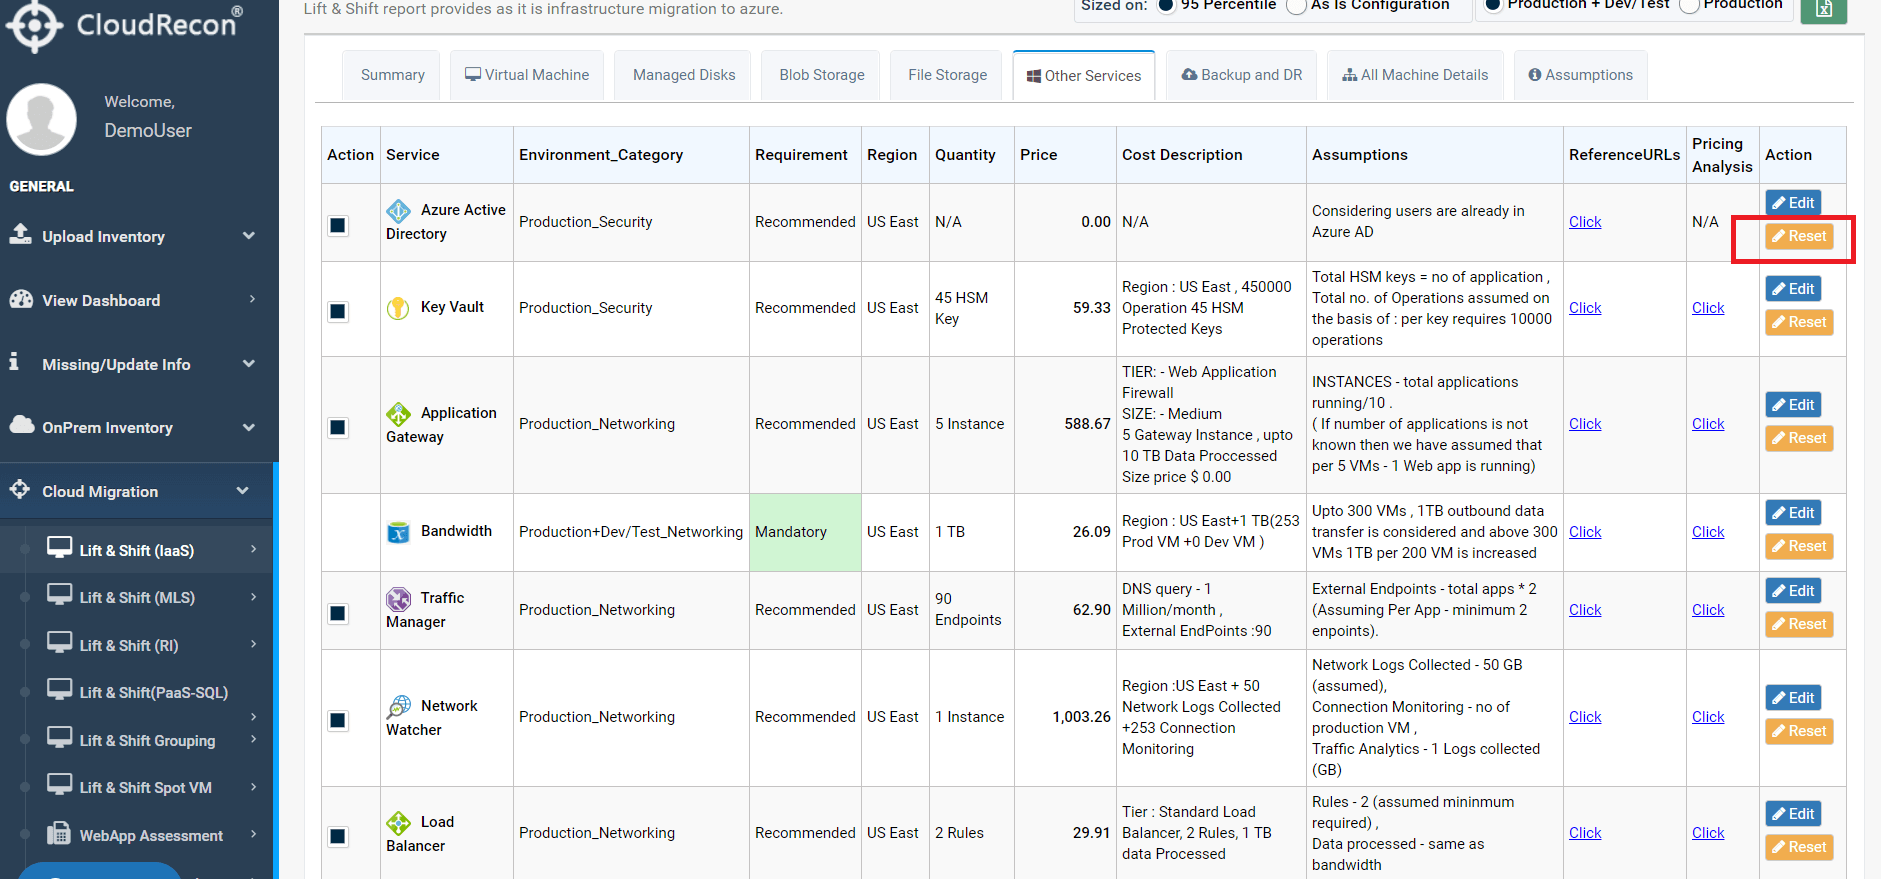Expand the Lift & Shift (MLS) submenu
This screenshot has width=1881, height=879.
253,597
